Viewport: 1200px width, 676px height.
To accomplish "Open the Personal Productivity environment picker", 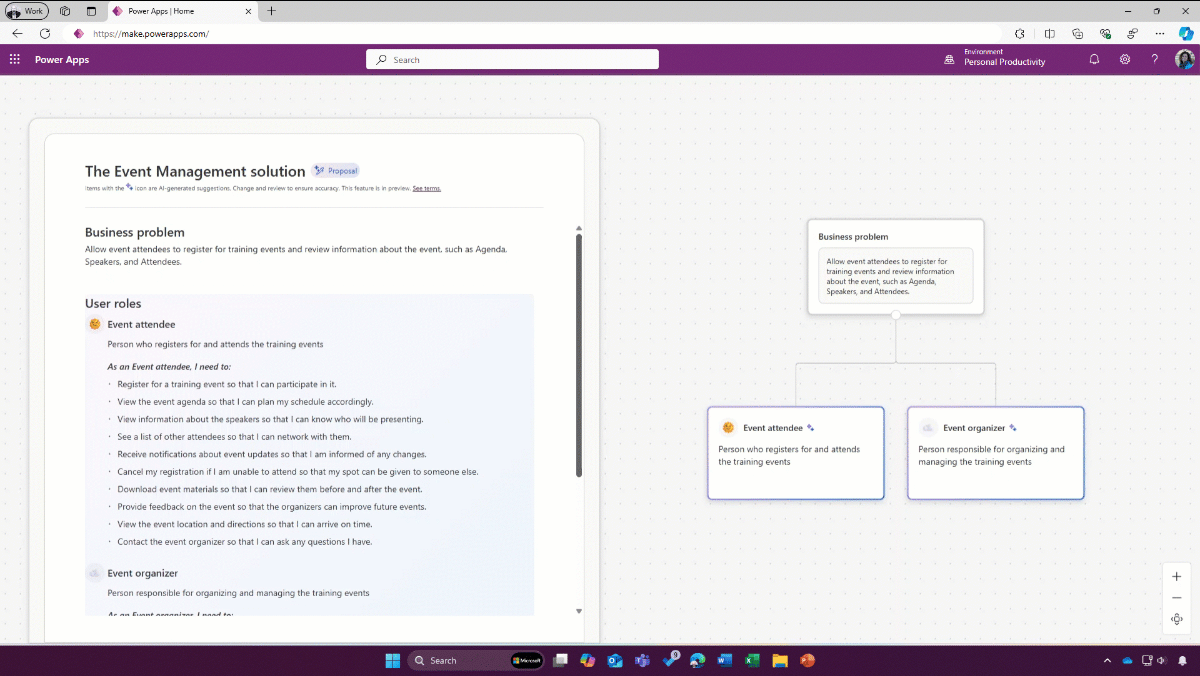I will [x=995, y=60].
